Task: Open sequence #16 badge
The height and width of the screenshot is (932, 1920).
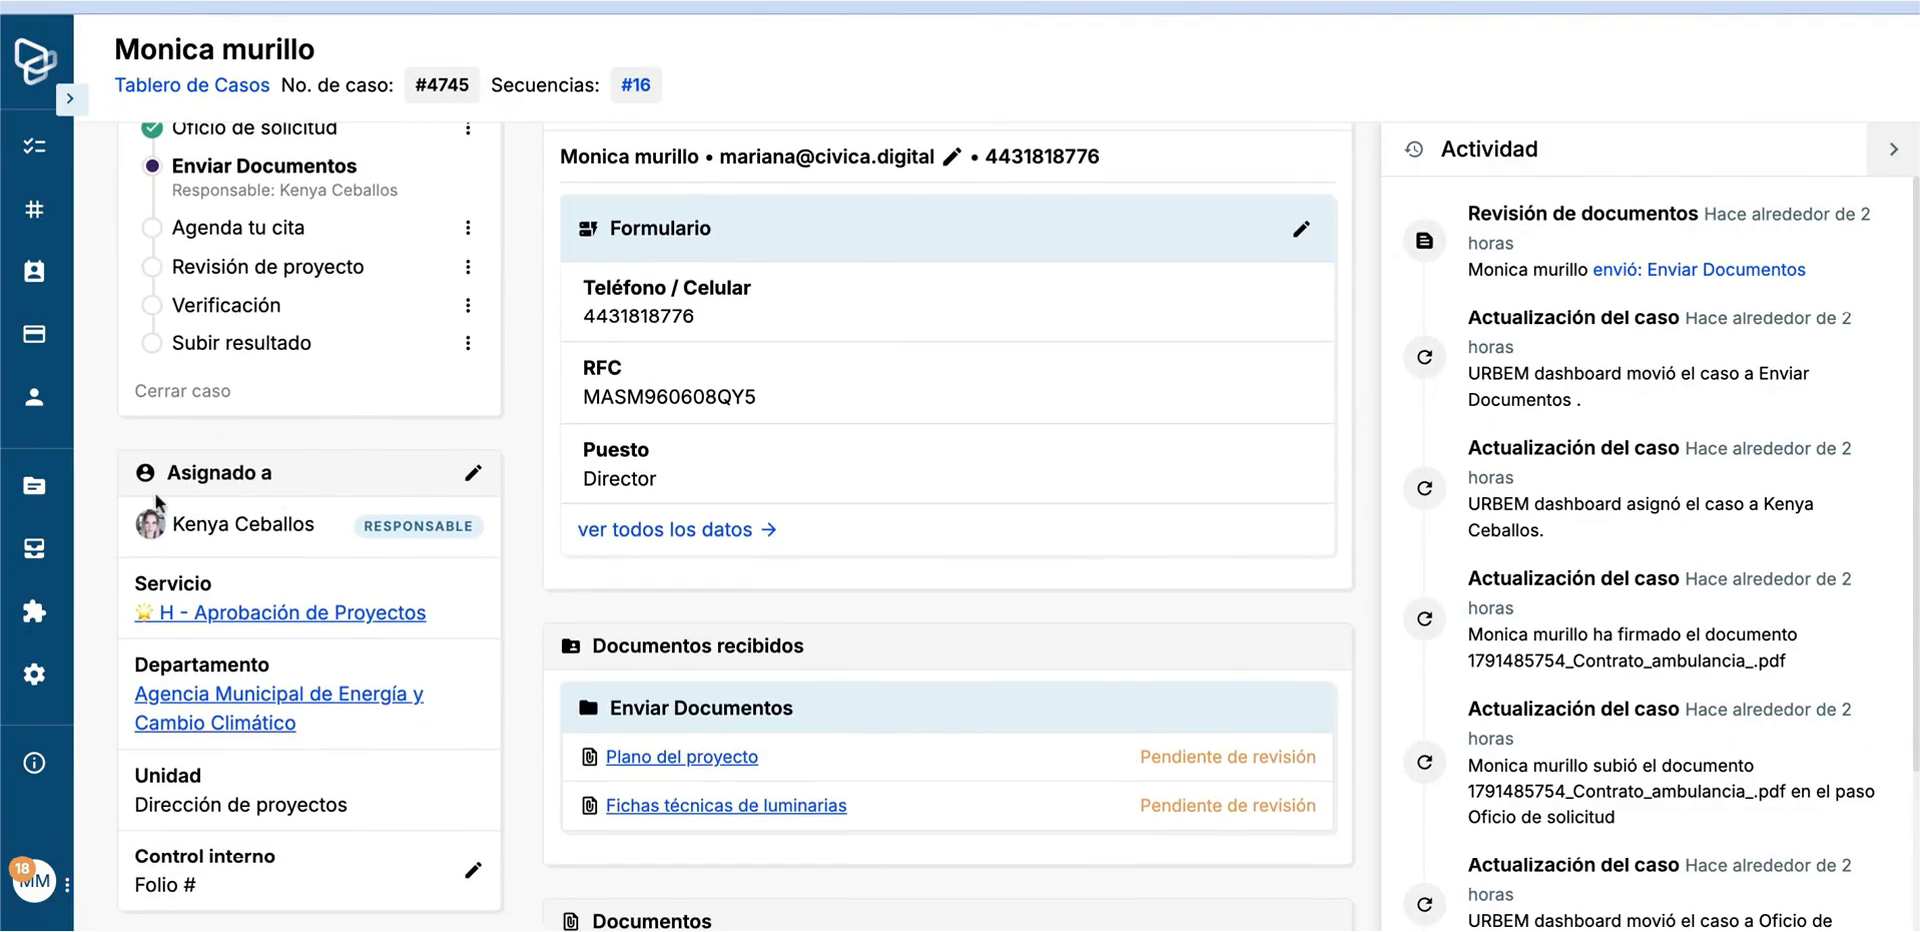Action: (636, 85)
